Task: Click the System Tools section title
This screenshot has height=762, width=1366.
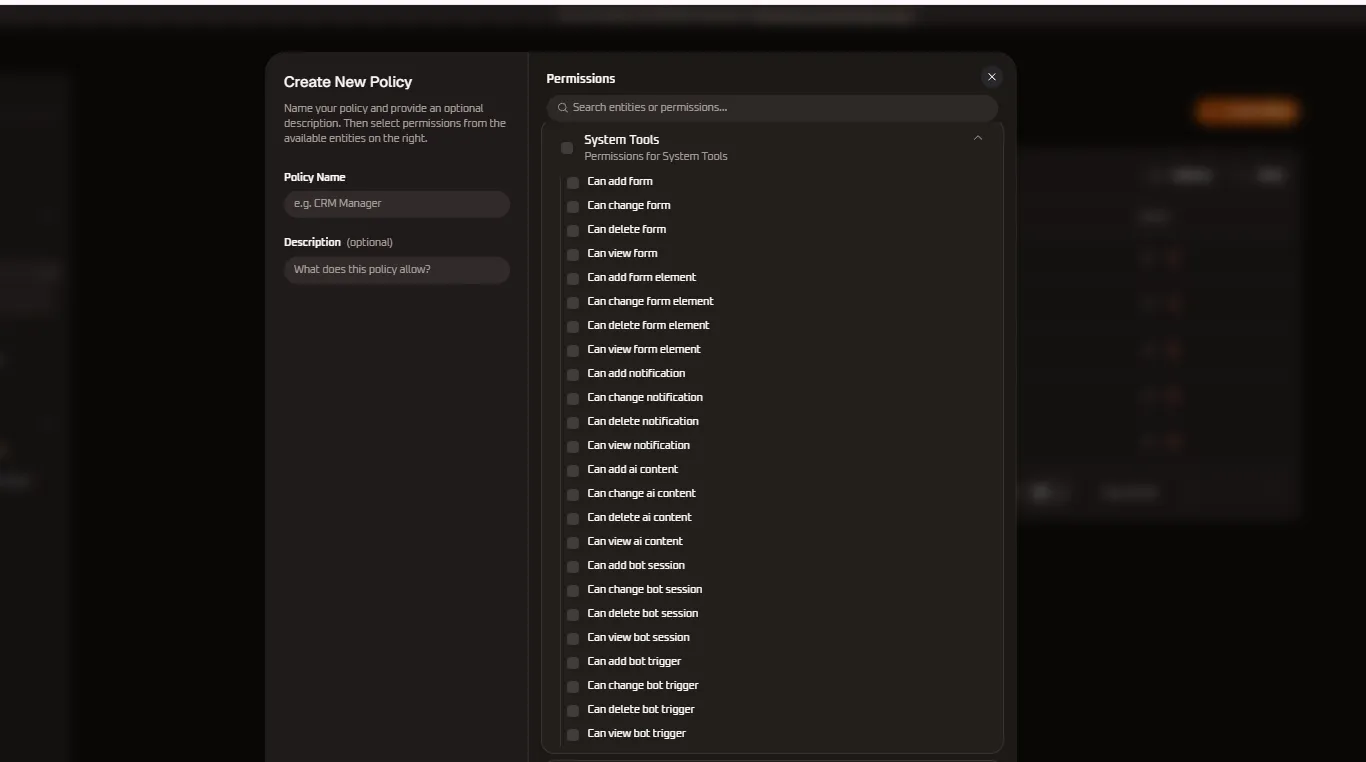Action: pos(621,140)
